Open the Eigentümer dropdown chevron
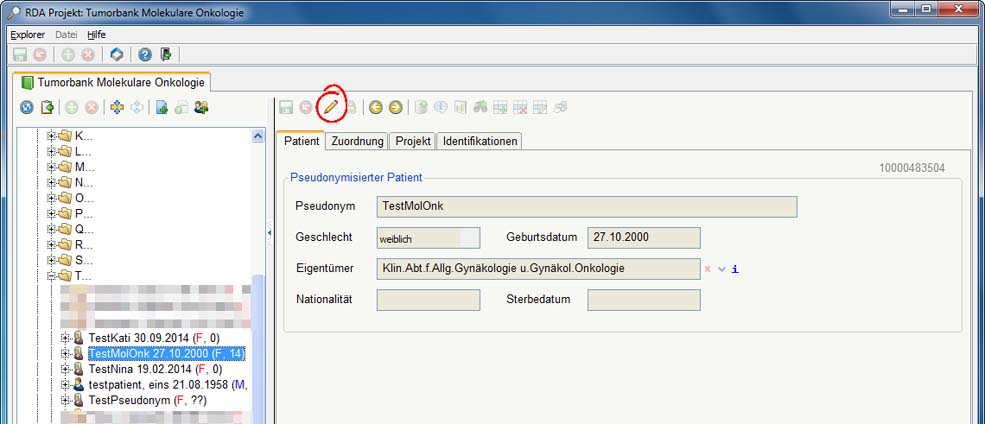This screenshot has height=424, width=985. tap(721, 269)
